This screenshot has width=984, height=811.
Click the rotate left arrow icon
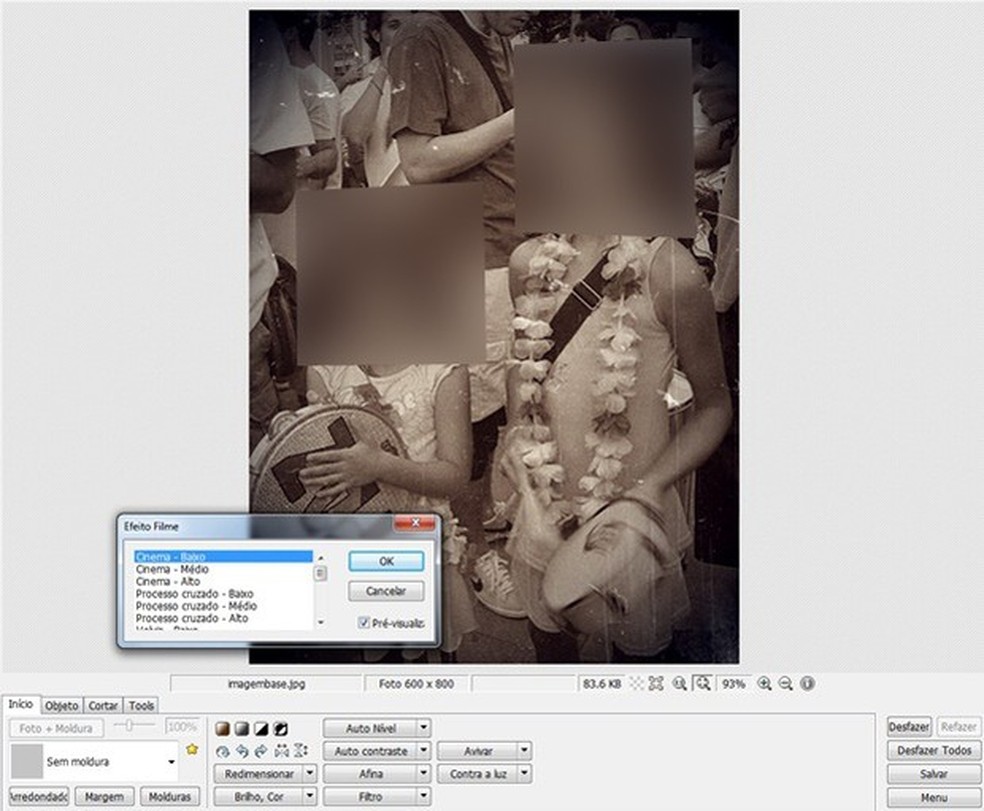pos(241,750)
